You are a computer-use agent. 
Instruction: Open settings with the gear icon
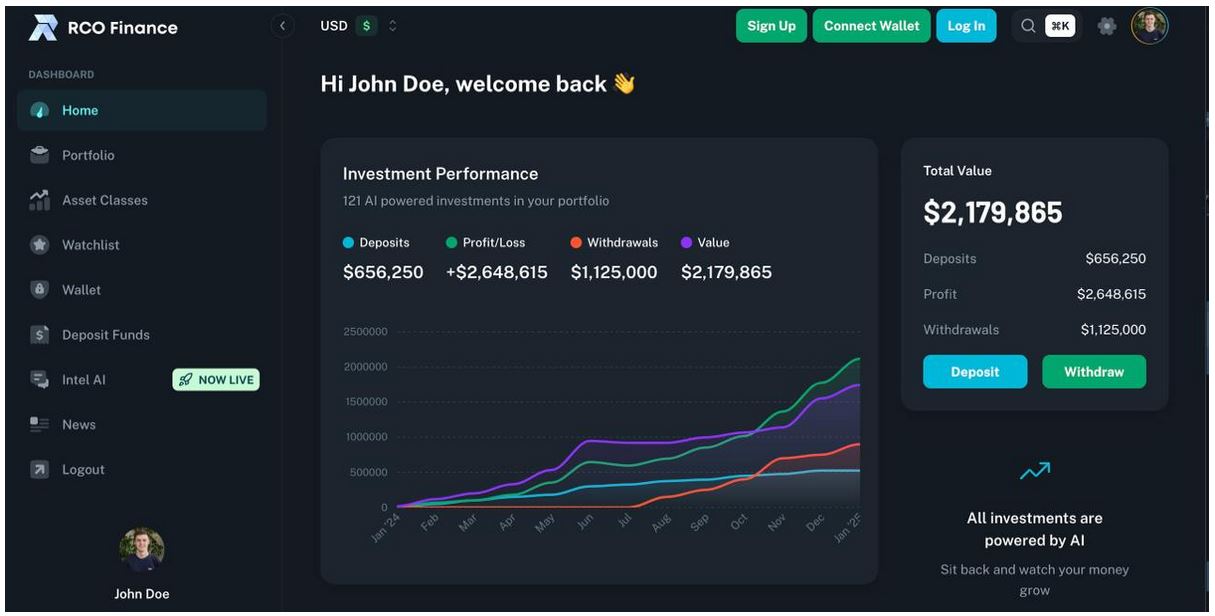[x=1107, y=26]
